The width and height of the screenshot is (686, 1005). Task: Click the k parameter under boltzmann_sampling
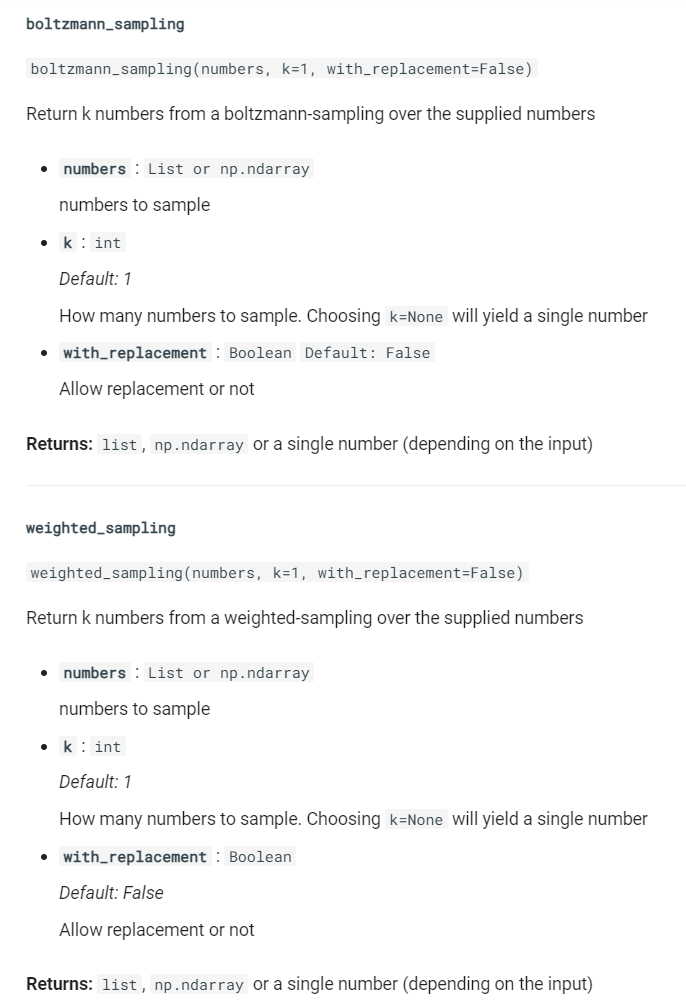click(x=68, y=243)
